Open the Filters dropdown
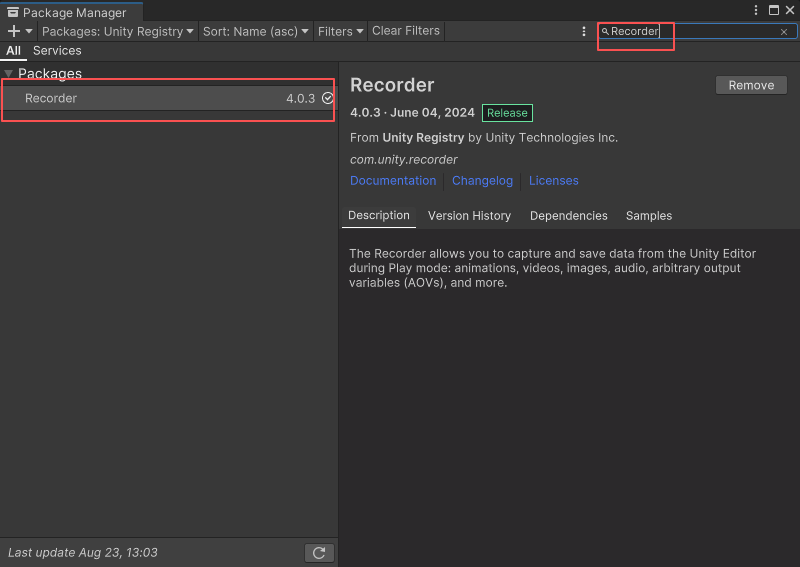The height and width of the screenshot is (567, 800). [x=340, y=31]
